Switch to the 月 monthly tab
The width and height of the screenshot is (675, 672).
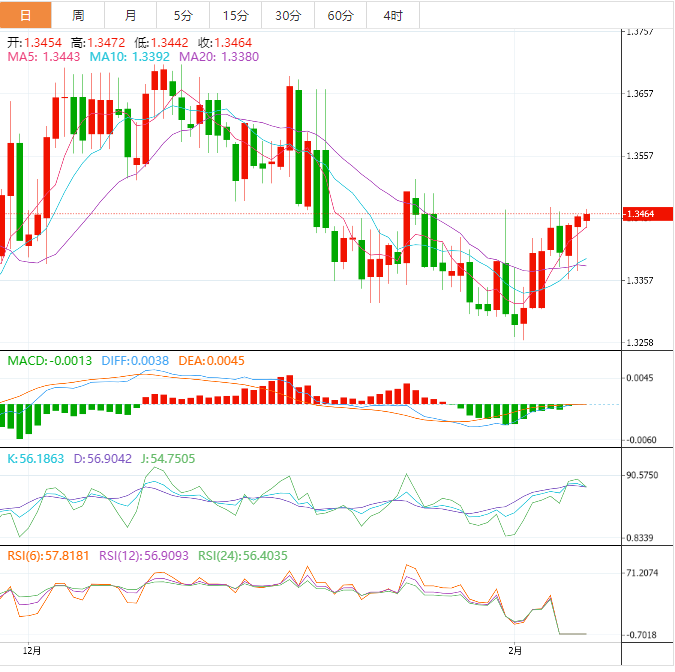130,15
